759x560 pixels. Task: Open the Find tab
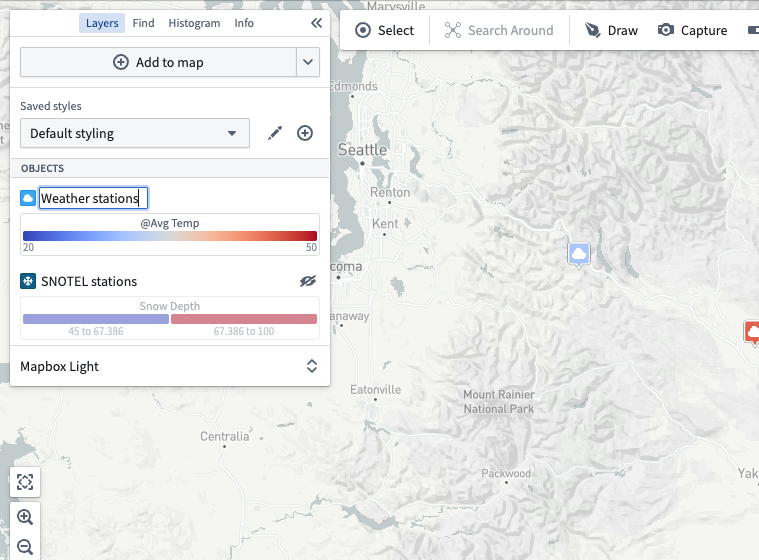pos(143,23)
